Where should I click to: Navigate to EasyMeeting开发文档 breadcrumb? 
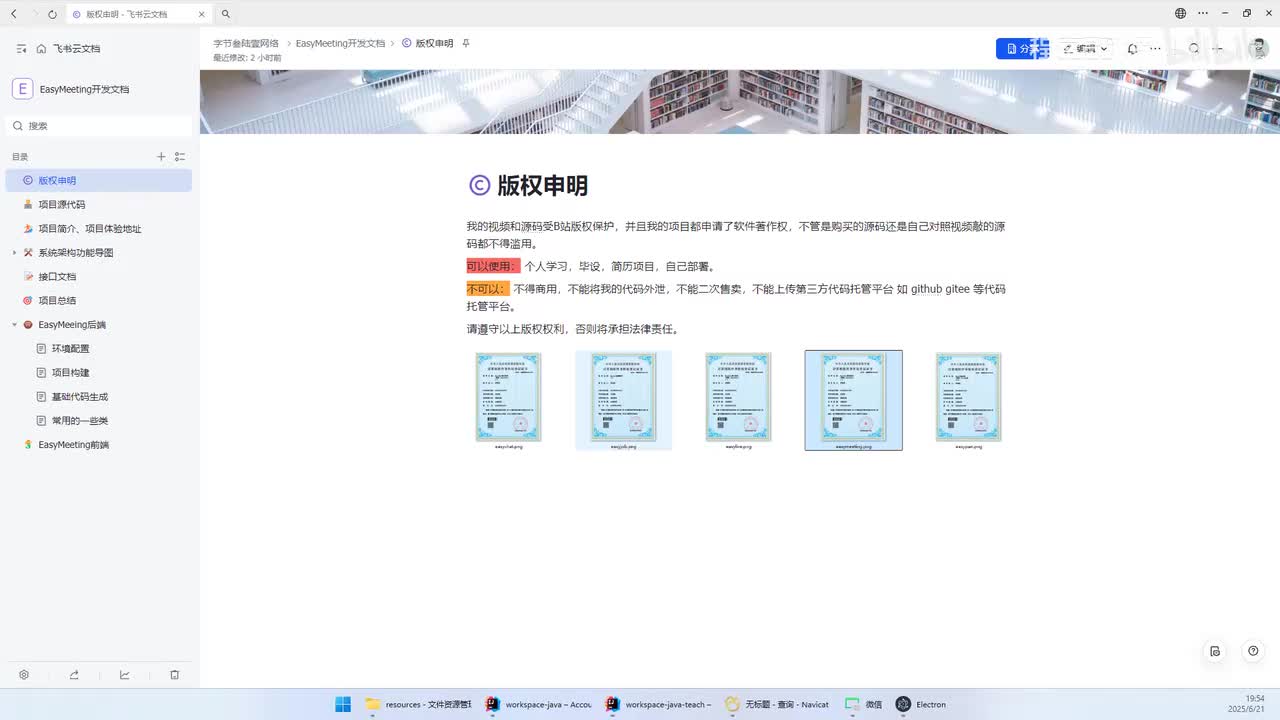tap(340, 44)
